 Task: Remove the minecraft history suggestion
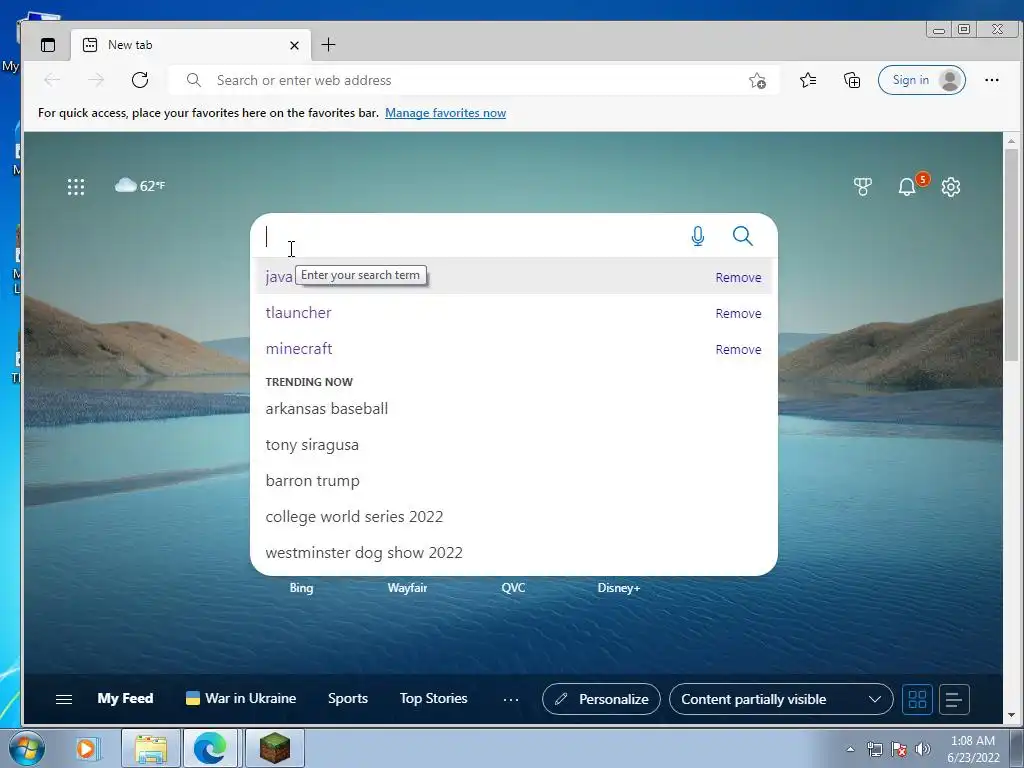pos(738,349)
